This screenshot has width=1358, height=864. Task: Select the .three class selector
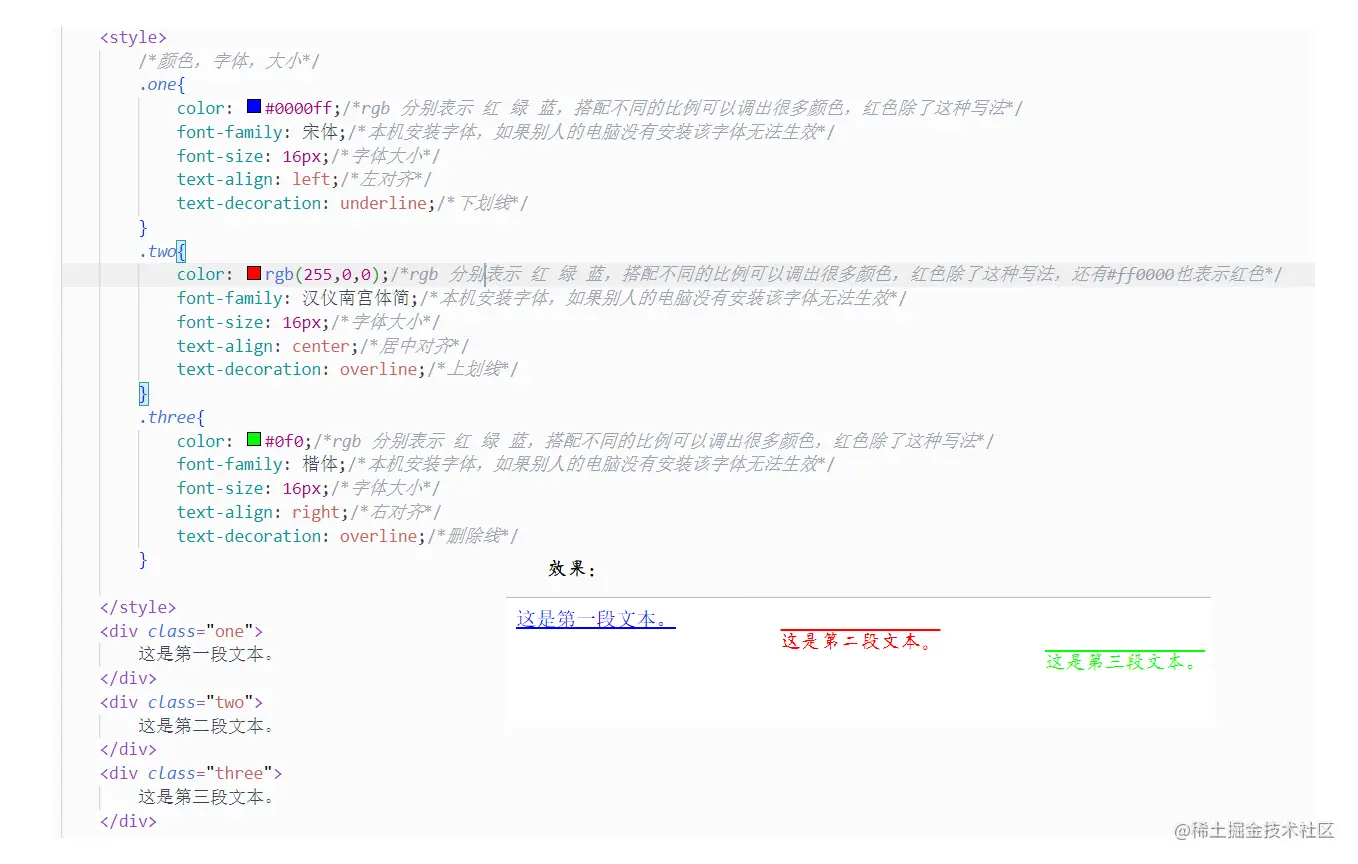pyautogui.click(x=168, y=417)
